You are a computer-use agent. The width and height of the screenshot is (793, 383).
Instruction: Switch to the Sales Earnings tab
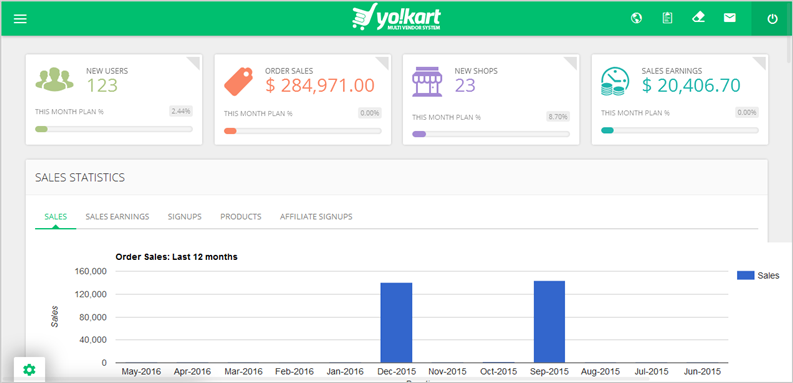(x=117, y=217)
